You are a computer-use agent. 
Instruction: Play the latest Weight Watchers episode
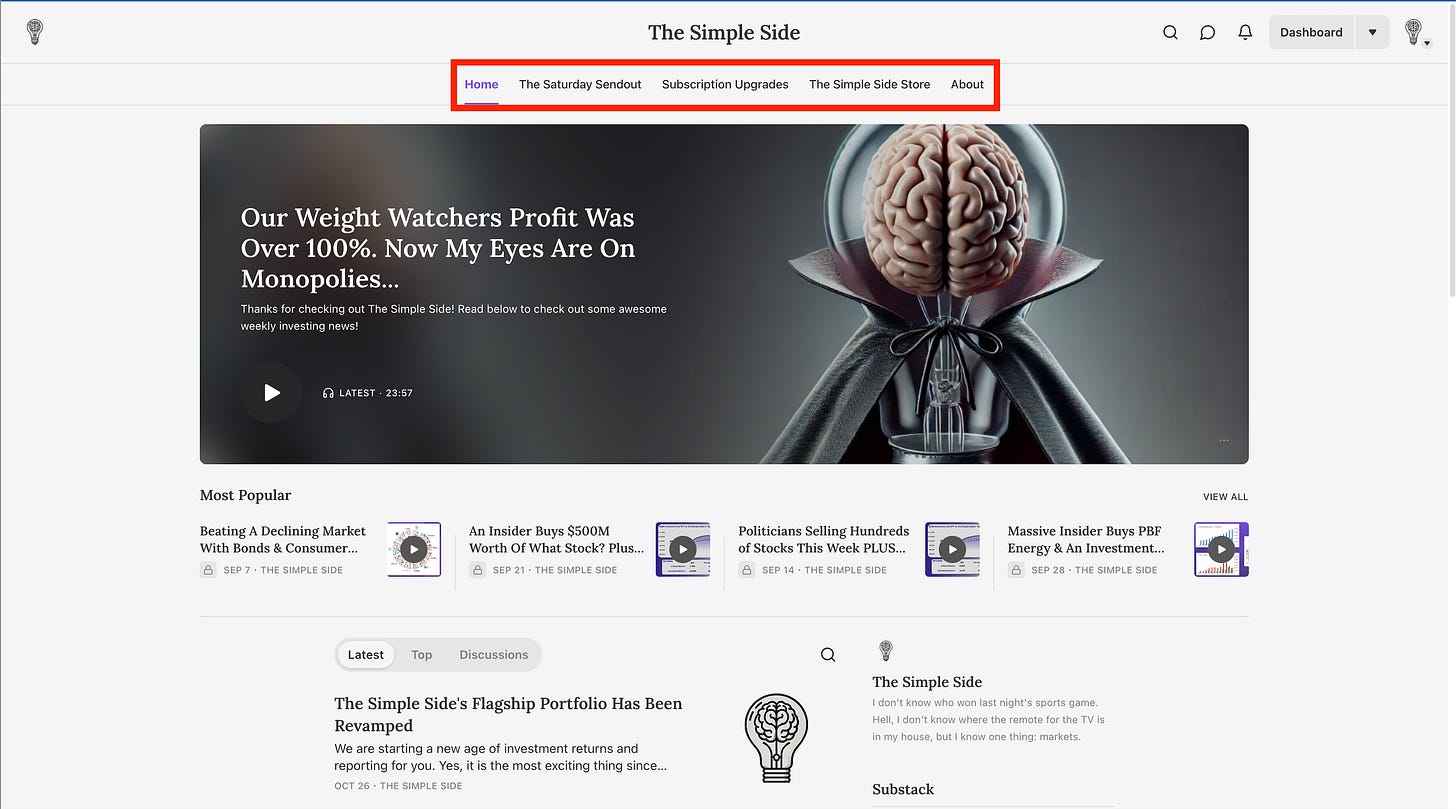[271, 393]
